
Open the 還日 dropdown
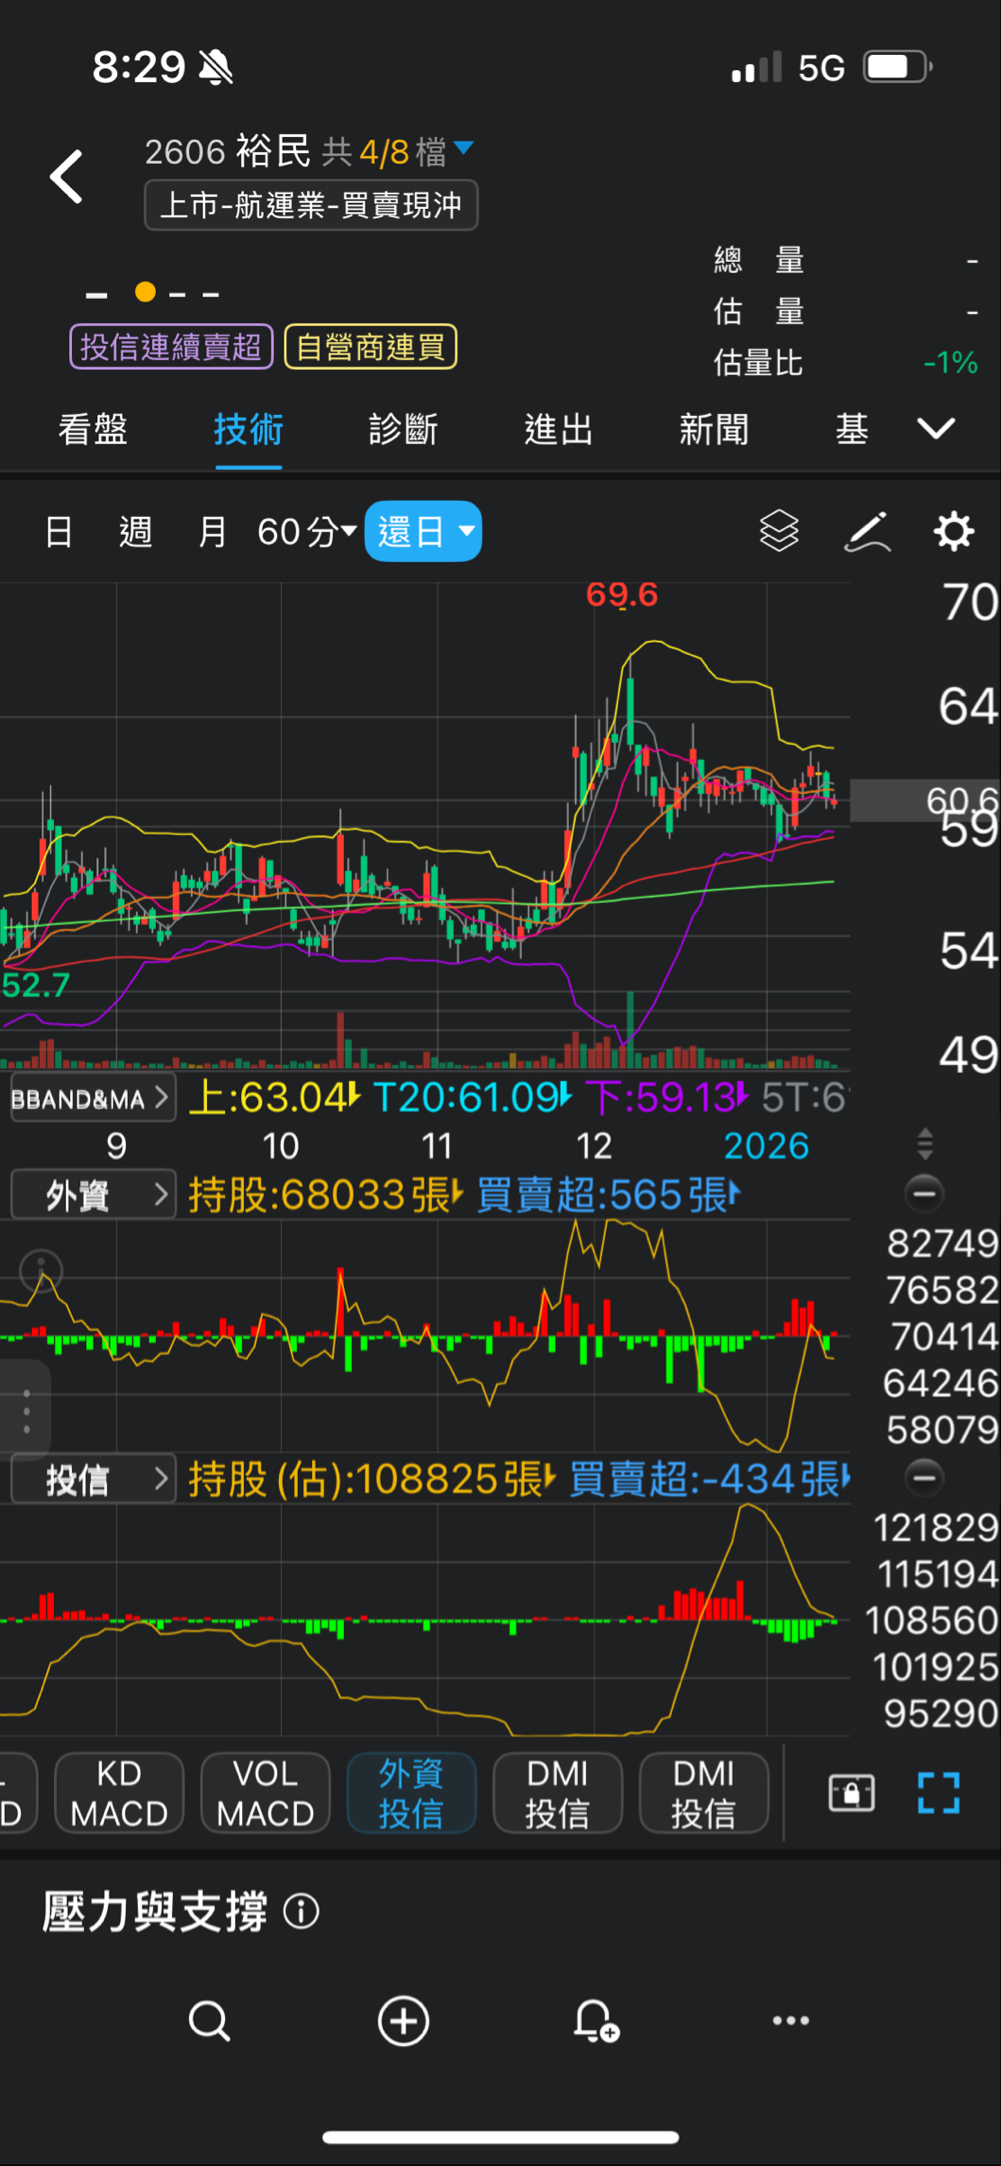coord(423,531)
